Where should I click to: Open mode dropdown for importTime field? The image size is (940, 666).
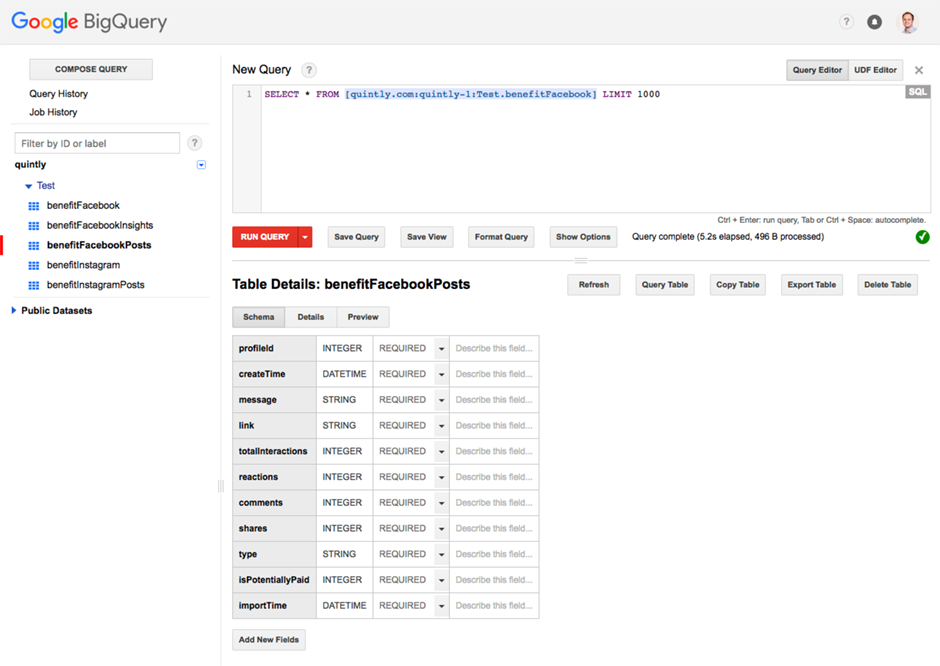pyautogui.click(x=441, y=606)
